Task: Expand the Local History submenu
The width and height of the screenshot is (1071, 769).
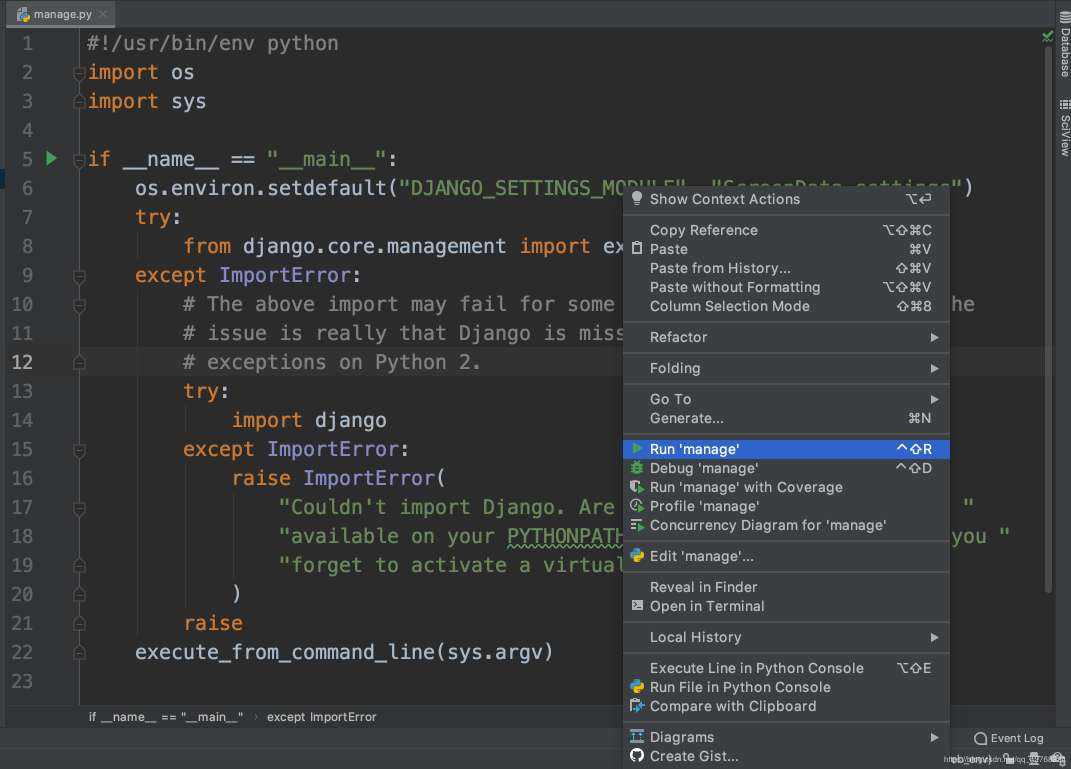Action: point(786,637)
